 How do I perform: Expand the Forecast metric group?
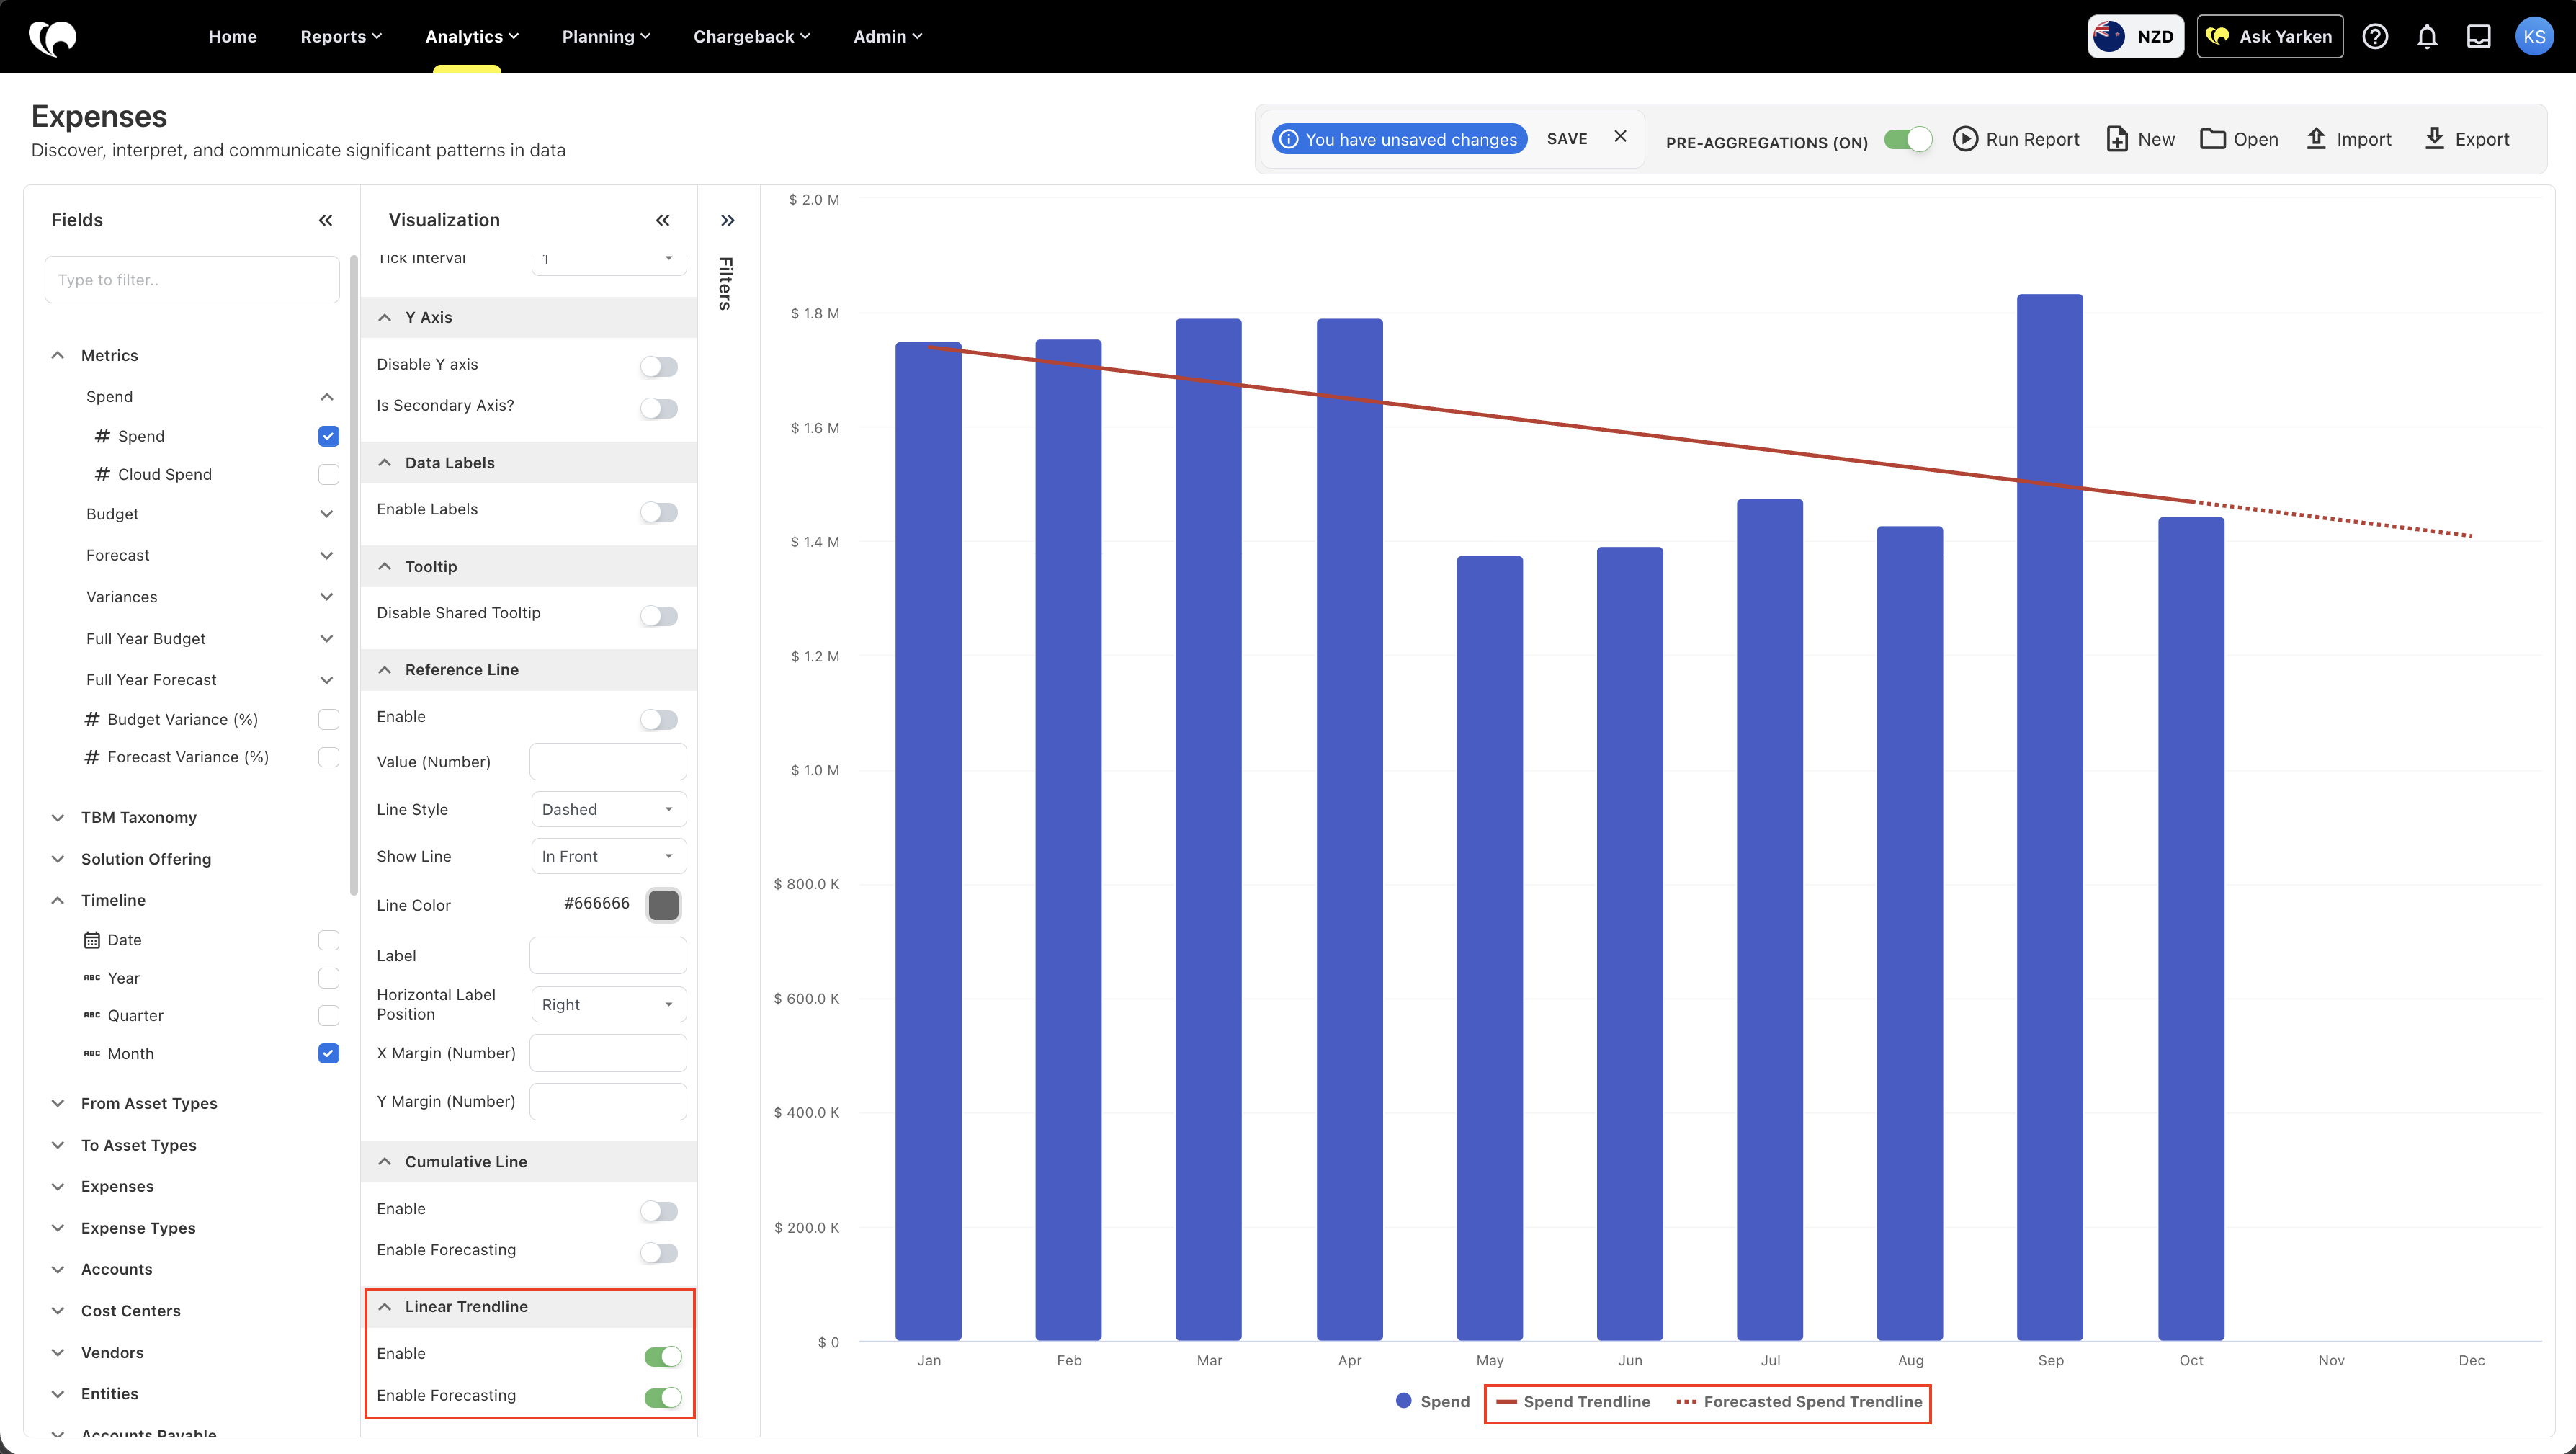(326, 555)
